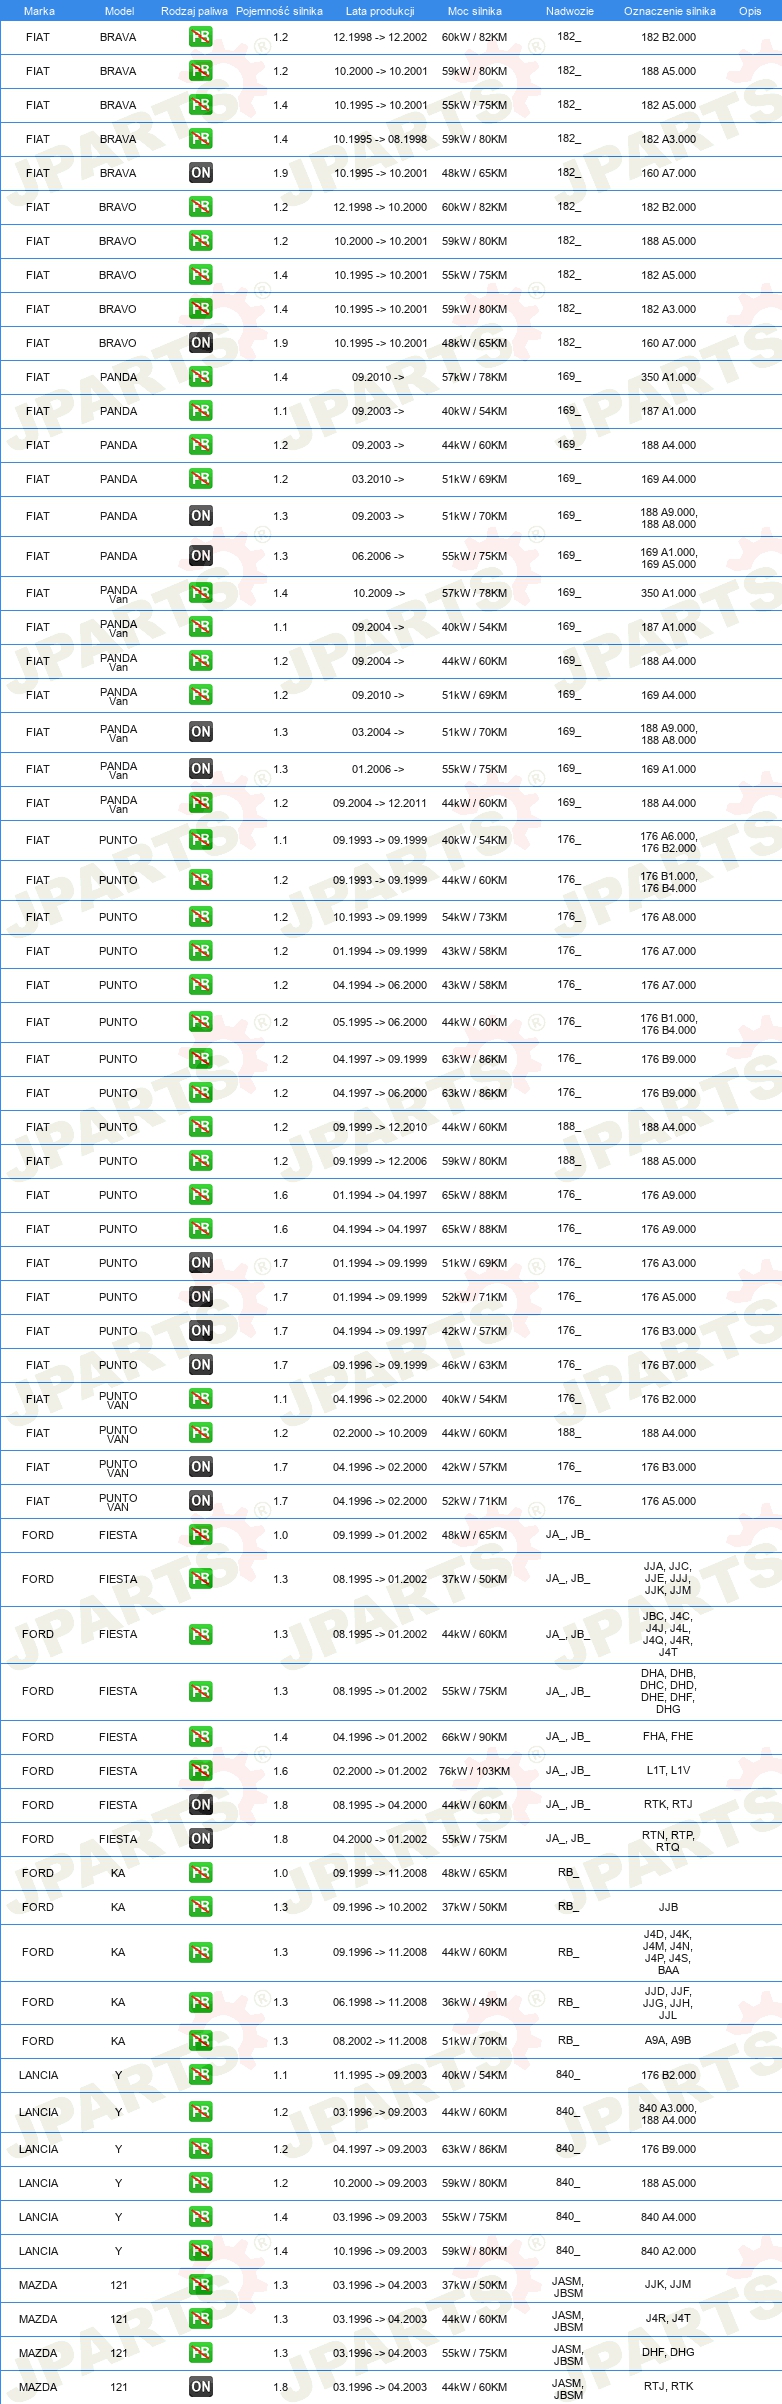Click the petrol icon in the FORD KA 1.0 row
The image size is (782, 2404).
[201, 1873]
